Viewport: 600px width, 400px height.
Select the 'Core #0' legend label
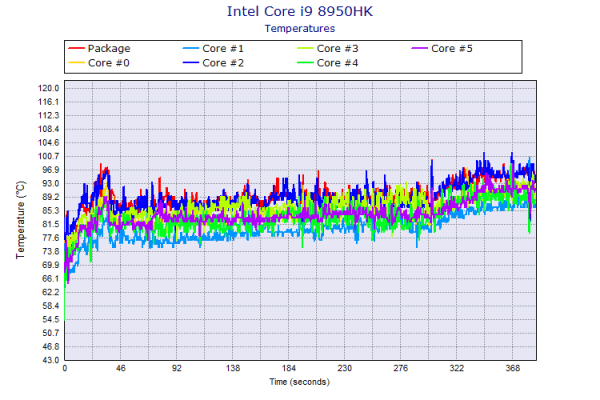tap(109, 63)
